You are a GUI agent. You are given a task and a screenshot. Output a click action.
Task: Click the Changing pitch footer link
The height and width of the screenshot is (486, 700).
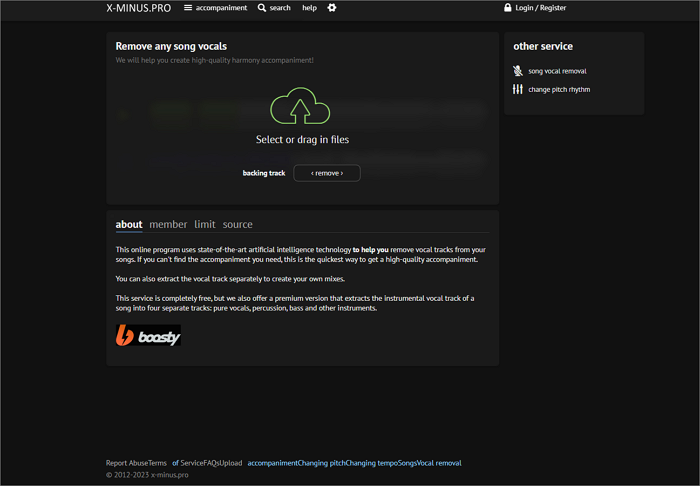pos(323,463)
